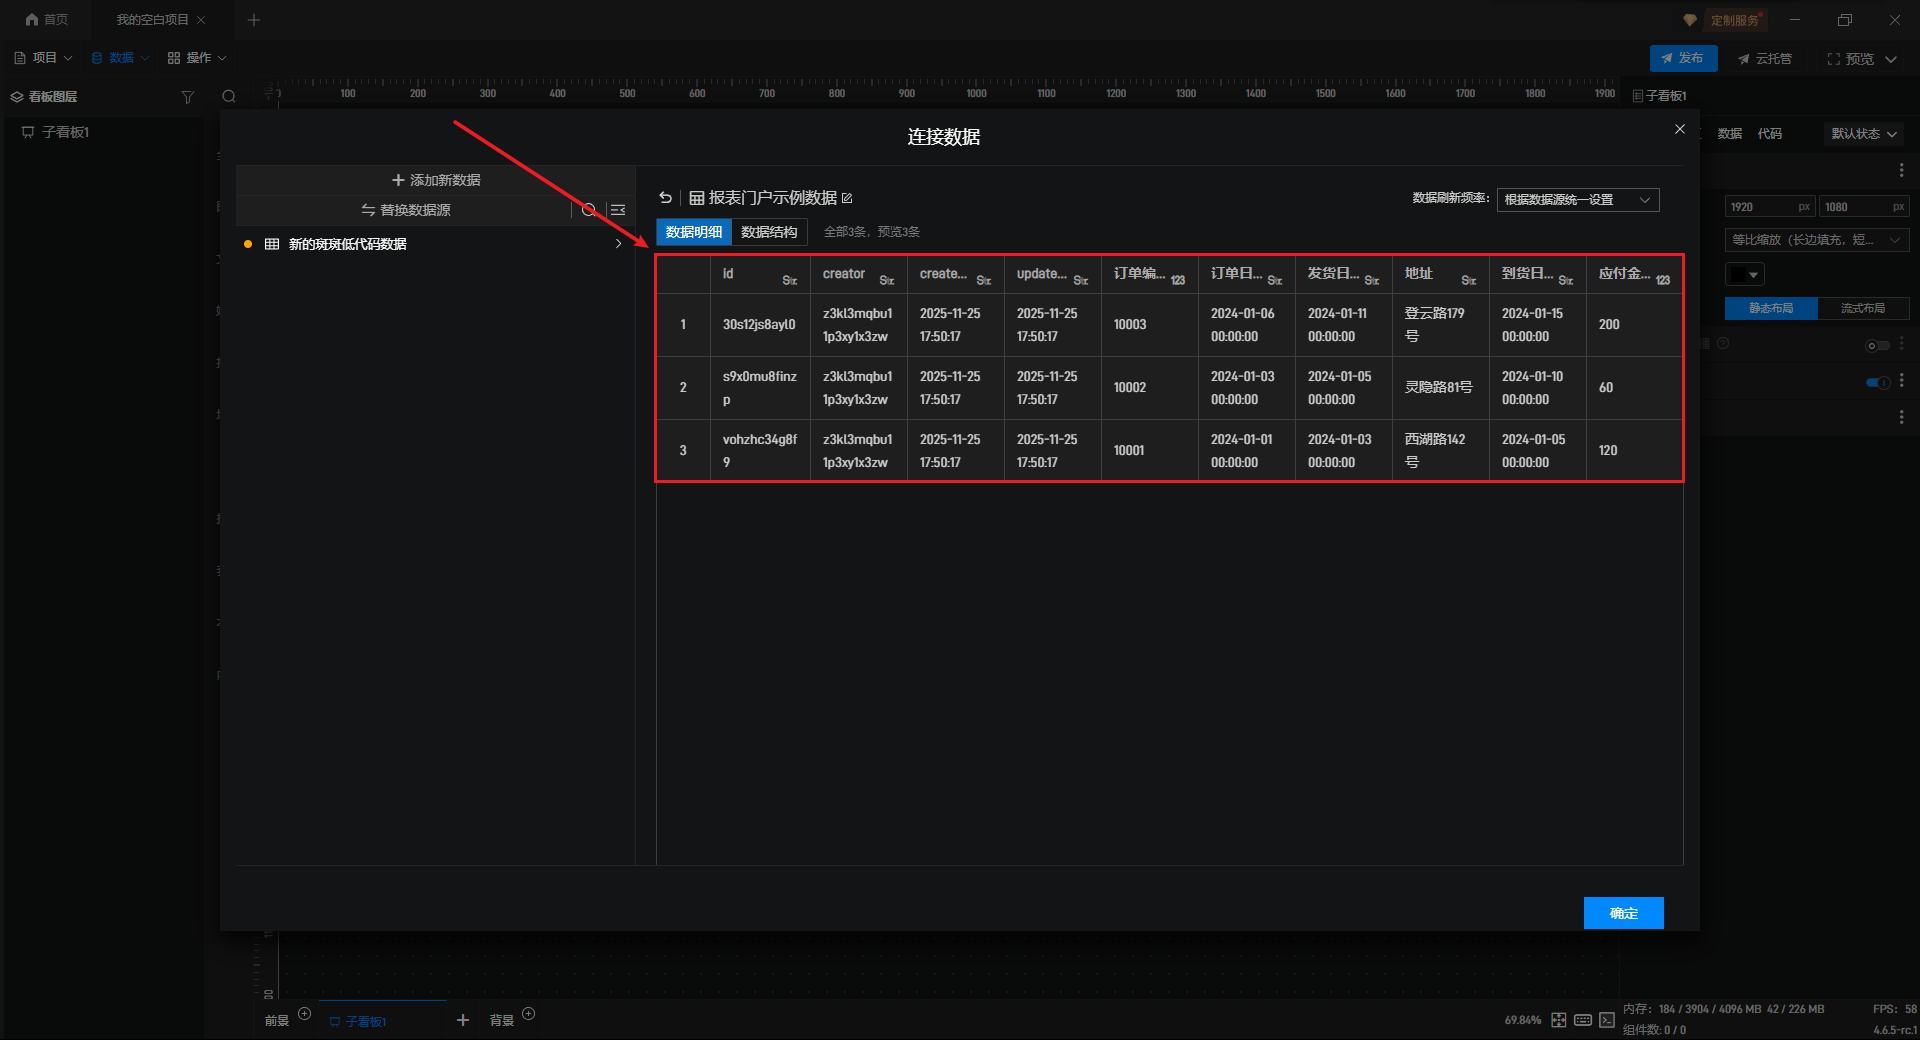Image resolution: width=1920 pixels, height=1040 pixels.
Task: Open the 数据 menu in top toolbar
Action: pyautogui.click(x=120, y=58)
